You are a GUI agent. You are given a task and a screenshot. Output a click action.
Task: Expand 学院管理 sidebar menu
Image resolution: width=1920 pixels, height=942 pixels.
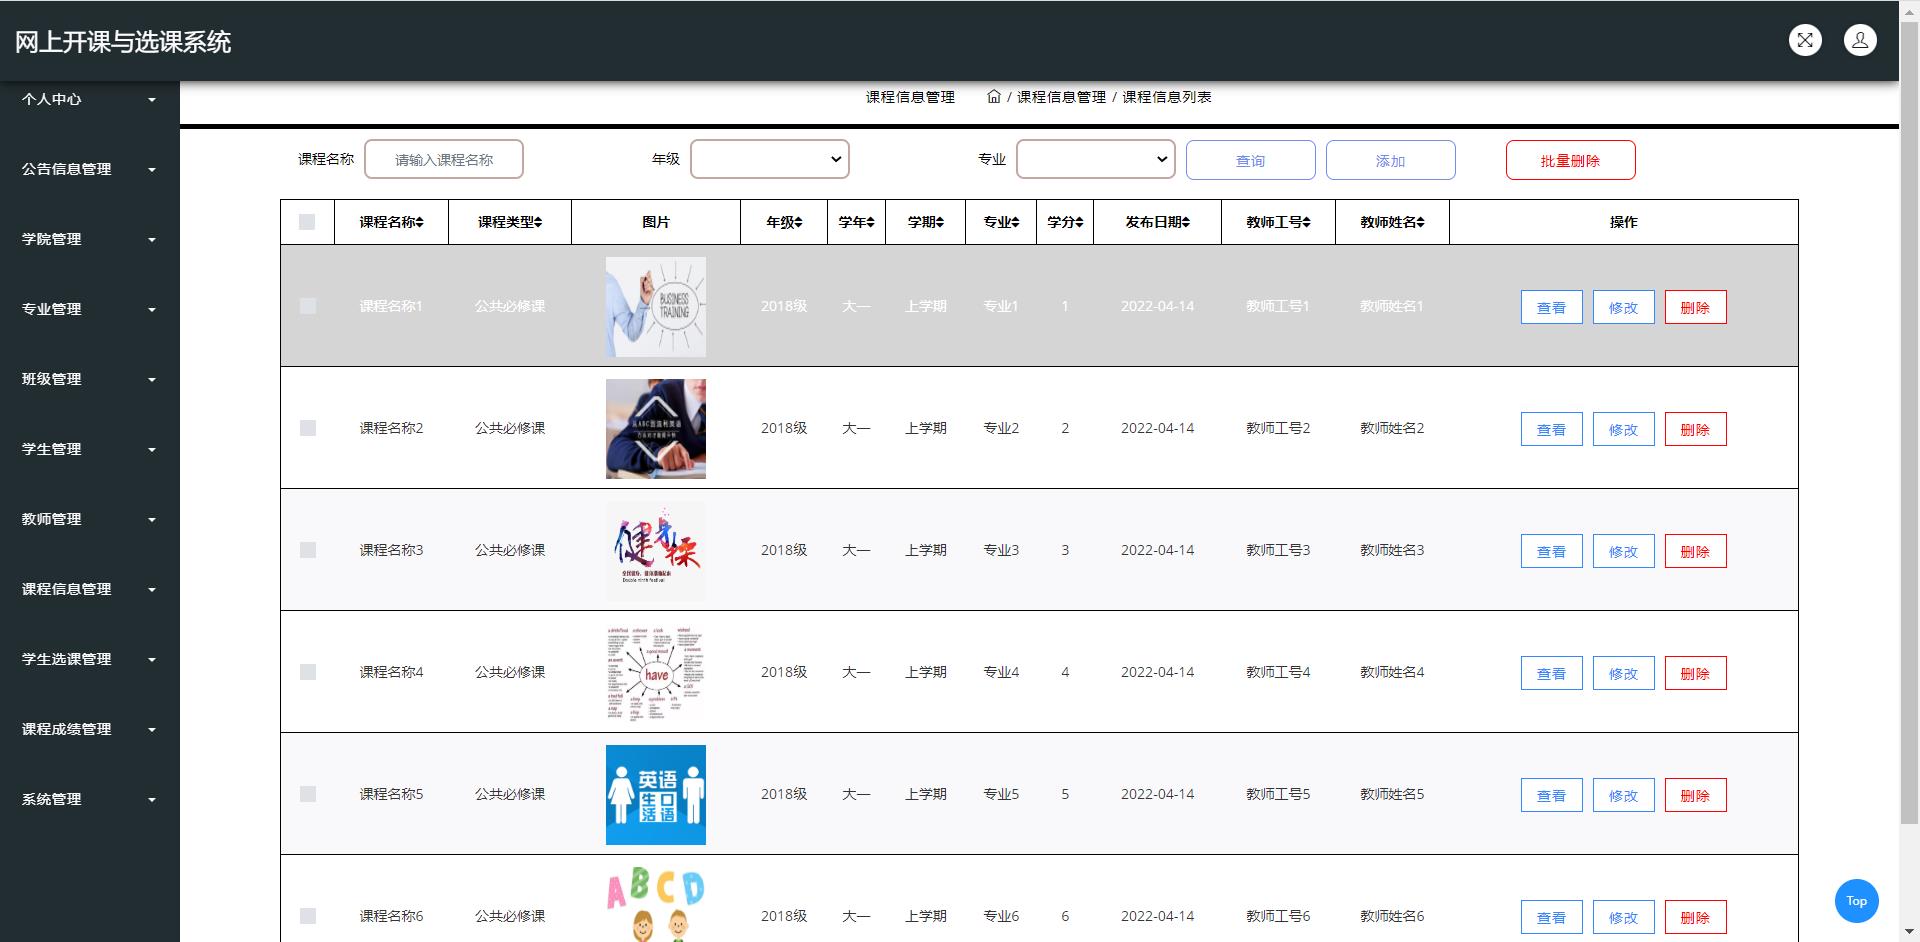(89, 239)
